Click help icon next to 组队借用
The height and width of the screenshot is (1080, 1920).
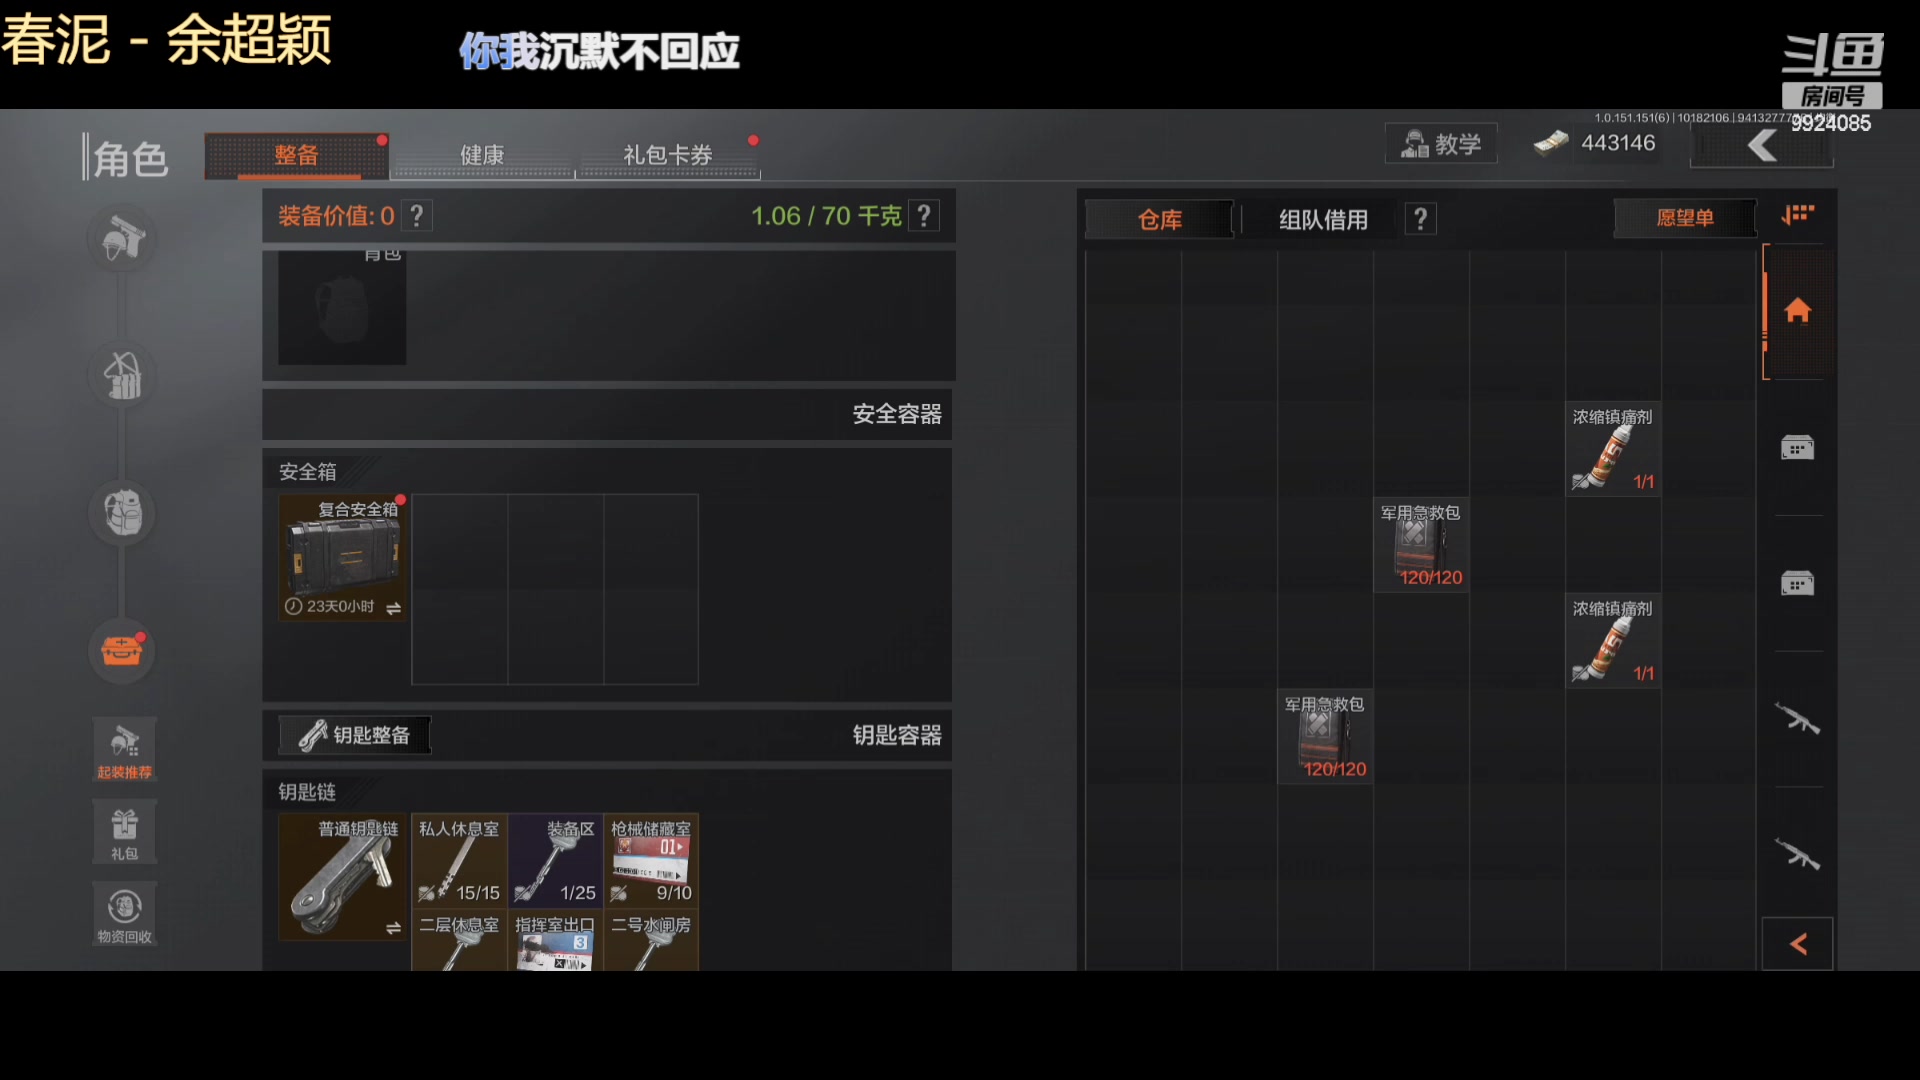click(x=1420, y=219)
